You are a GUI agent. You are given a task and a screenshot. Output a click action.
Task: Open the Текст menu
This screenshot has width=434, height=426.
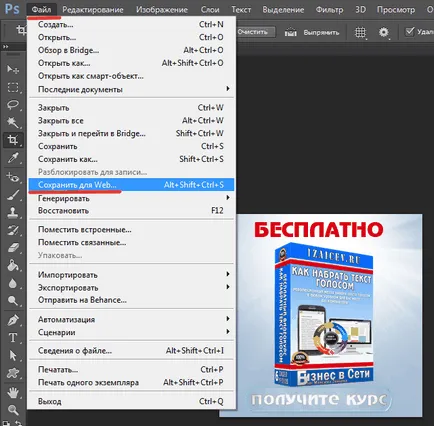pos(241,10)
